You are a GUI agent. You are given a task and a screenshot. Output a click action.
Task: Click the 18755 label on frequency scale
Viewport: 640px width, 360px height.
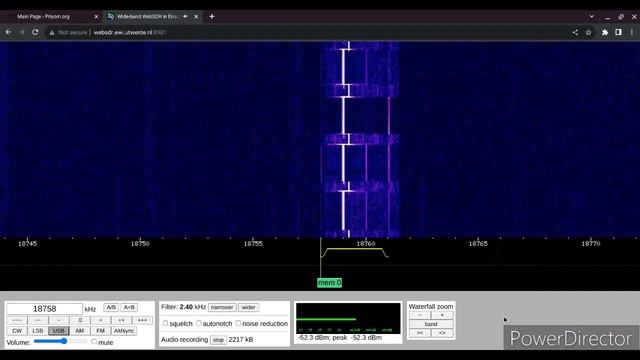pos(253,244)
